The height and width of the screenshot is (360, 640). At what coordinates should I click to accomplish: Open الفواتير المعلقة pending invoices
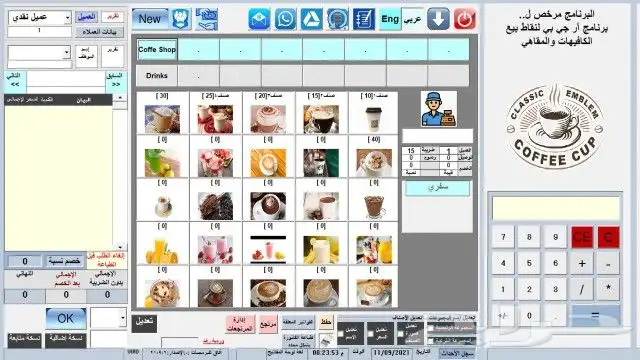coord(298,322)
